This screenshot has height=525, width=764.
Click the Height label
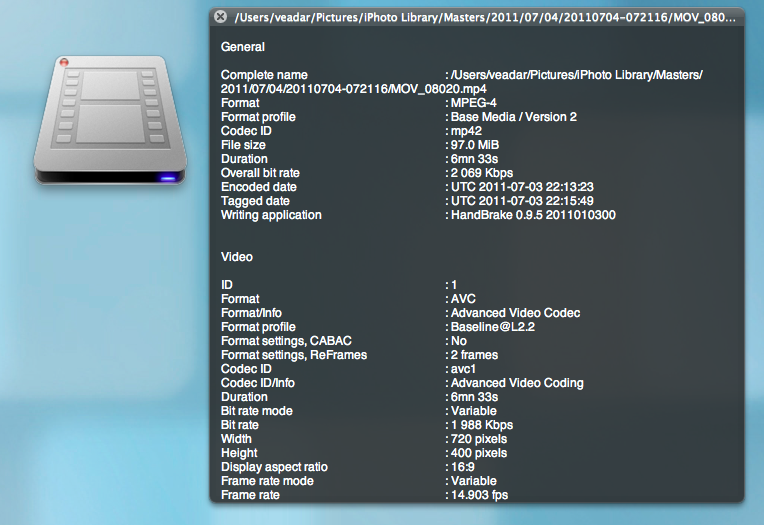(x=239, y=453)
